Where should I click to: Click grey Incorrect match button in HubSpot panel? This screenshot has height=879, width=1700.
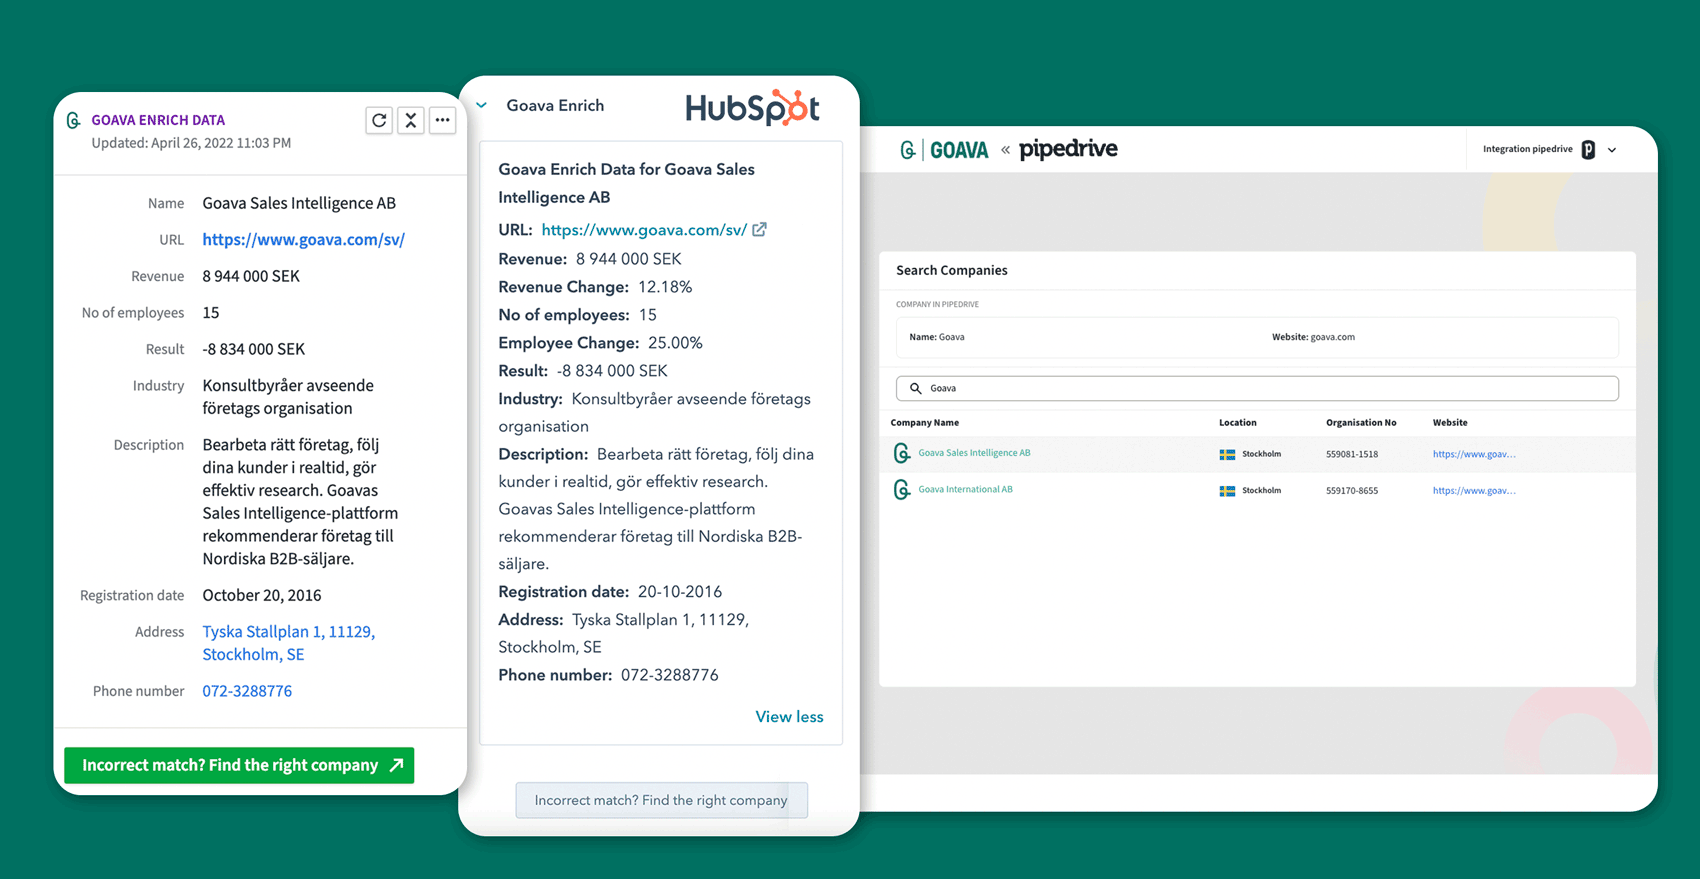point(661,800)
